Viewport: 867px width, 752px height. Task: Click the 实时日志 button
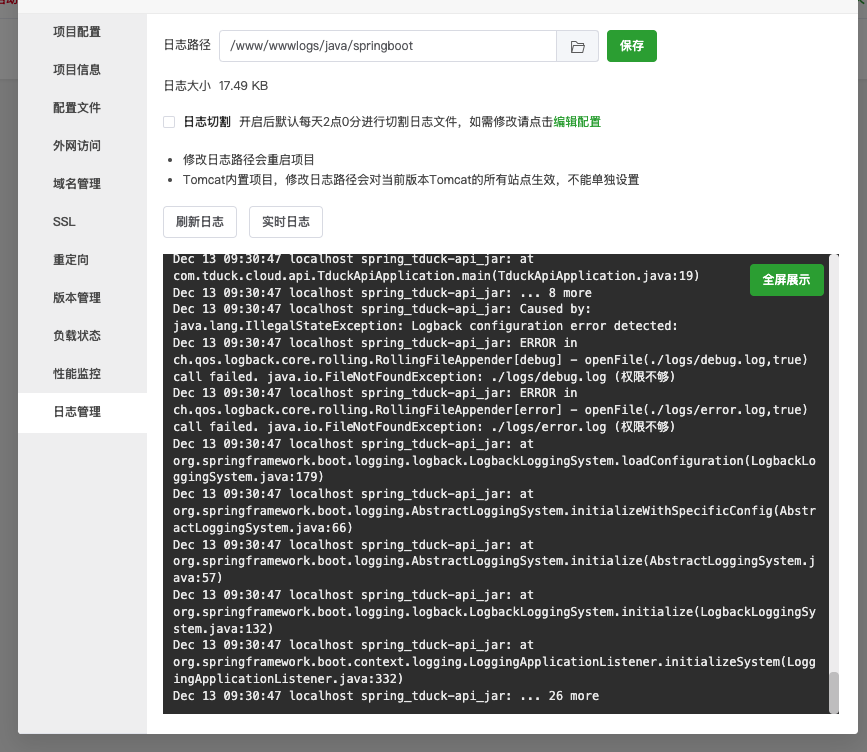286,222
